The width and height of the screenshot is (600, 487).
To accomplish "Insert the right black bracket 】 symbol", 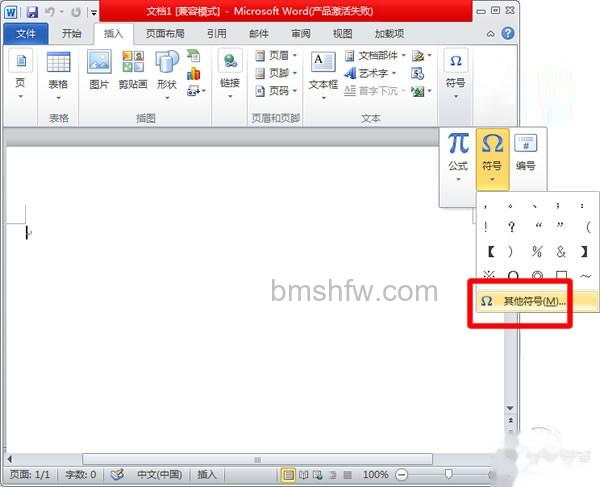I will [584, 251].
